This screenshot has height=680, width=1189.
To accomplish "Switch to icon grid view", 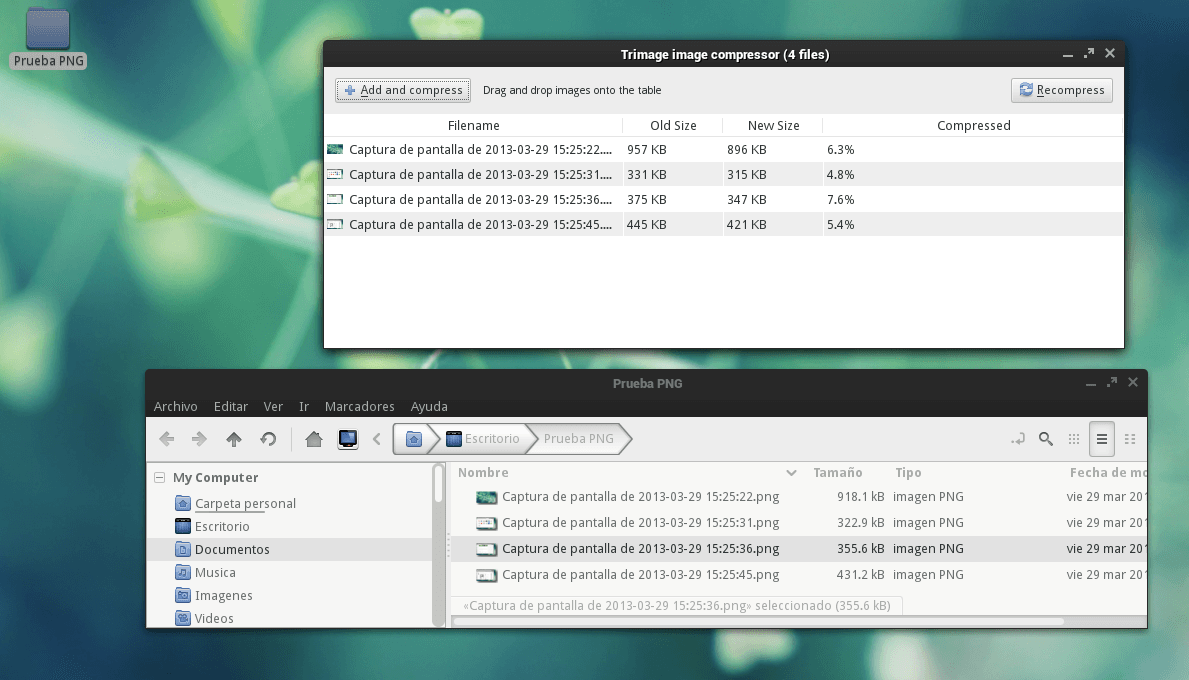I will click(1073, 439).
